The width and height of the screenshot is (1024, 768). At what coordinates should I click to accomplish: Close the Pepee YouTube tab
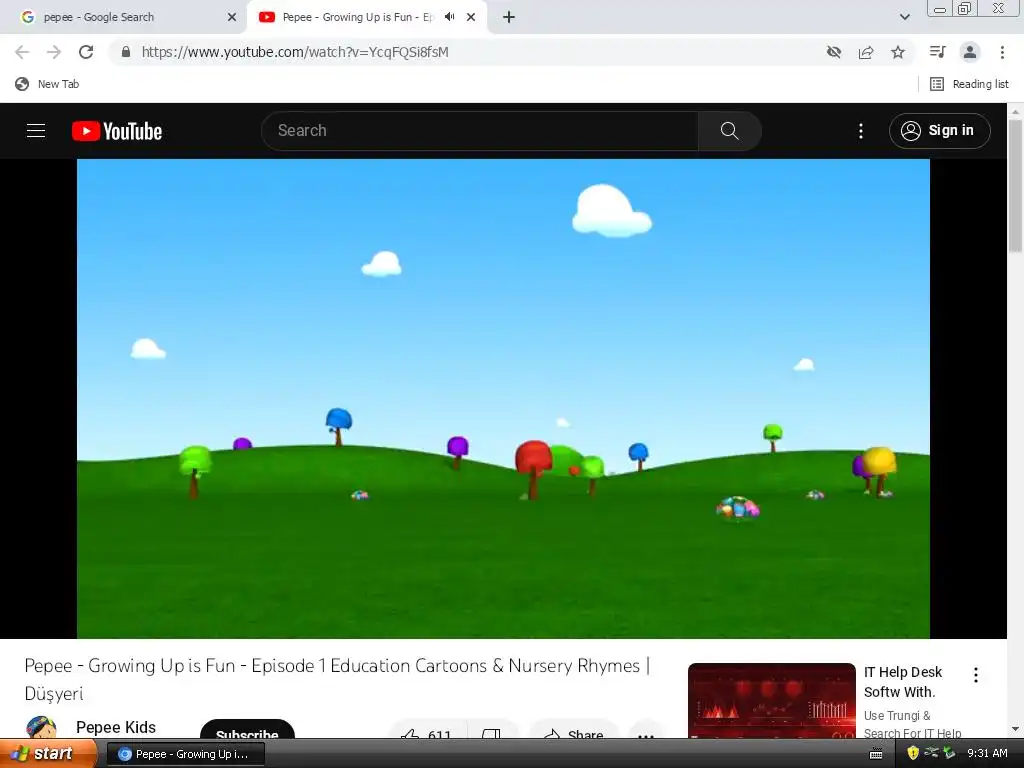pyautogui.click(x=471, y=17)
